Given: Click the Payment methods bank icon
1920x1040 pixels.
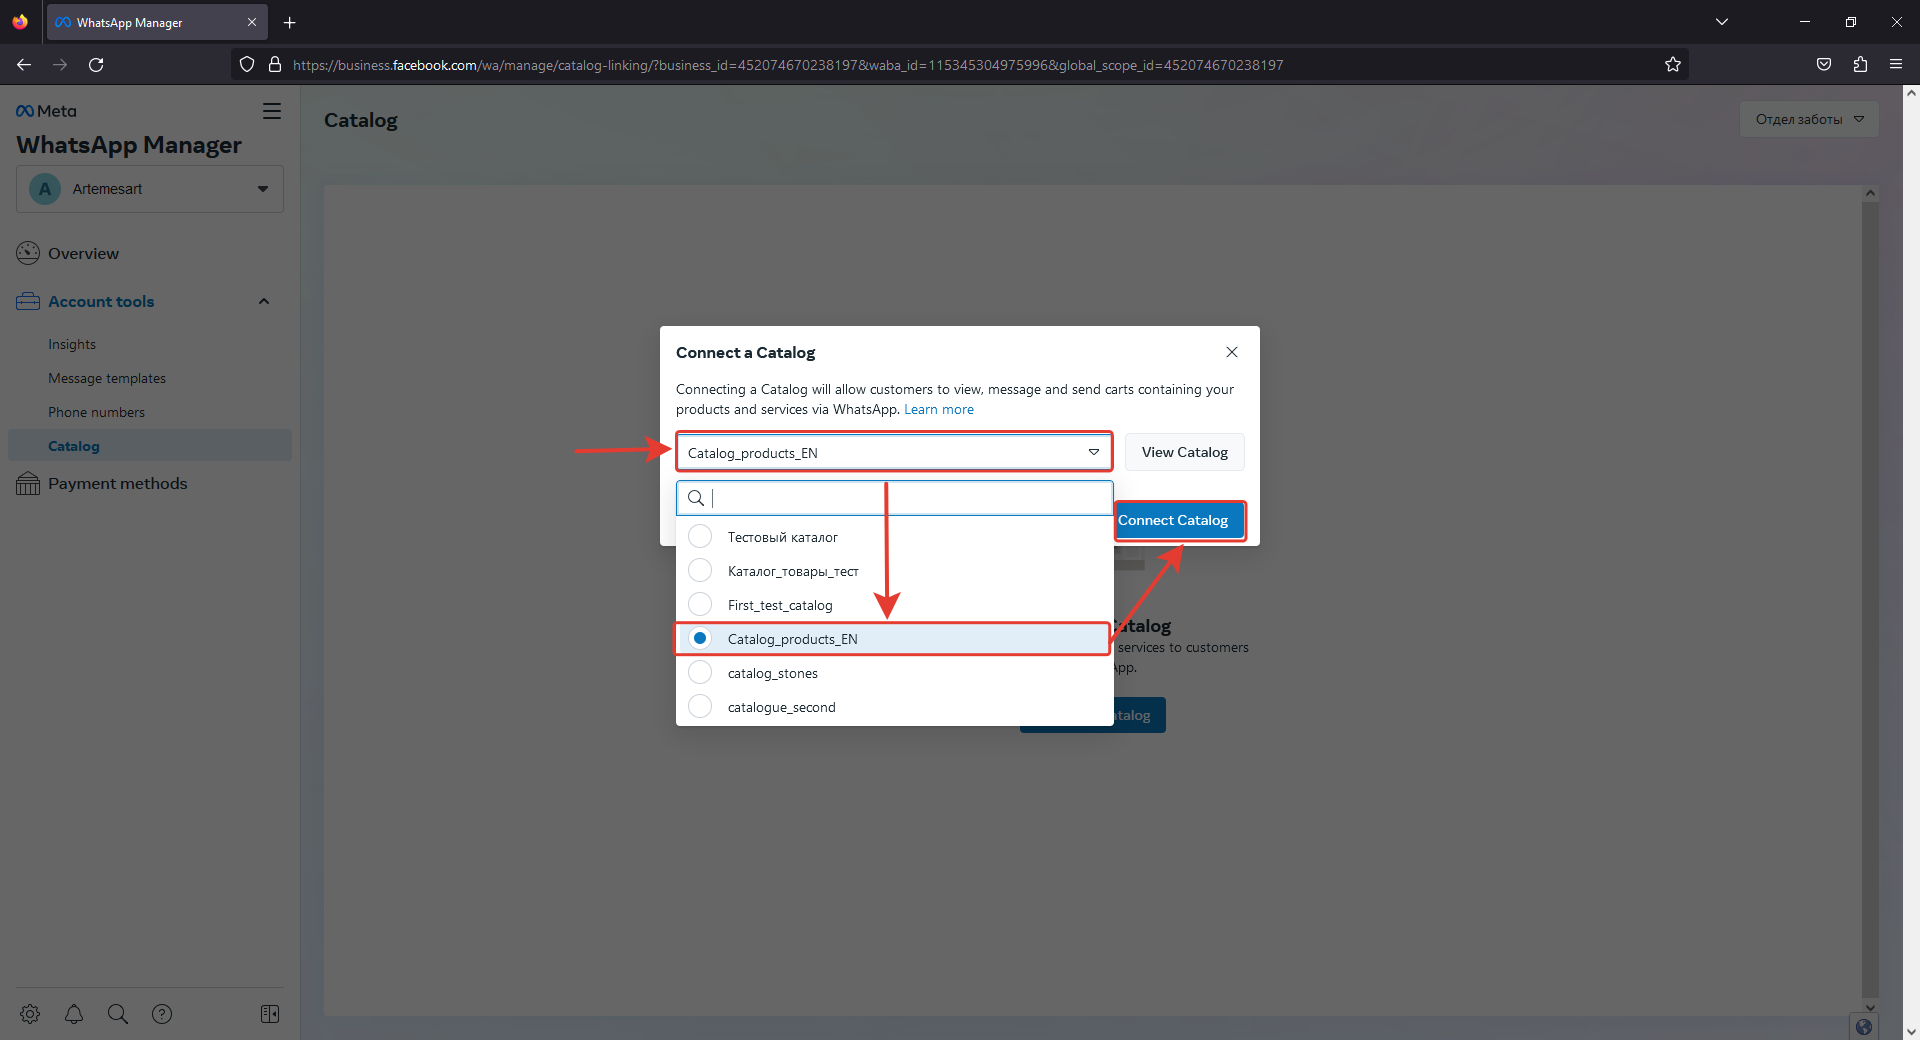Looking at the screenshot, I should [28, 484].
